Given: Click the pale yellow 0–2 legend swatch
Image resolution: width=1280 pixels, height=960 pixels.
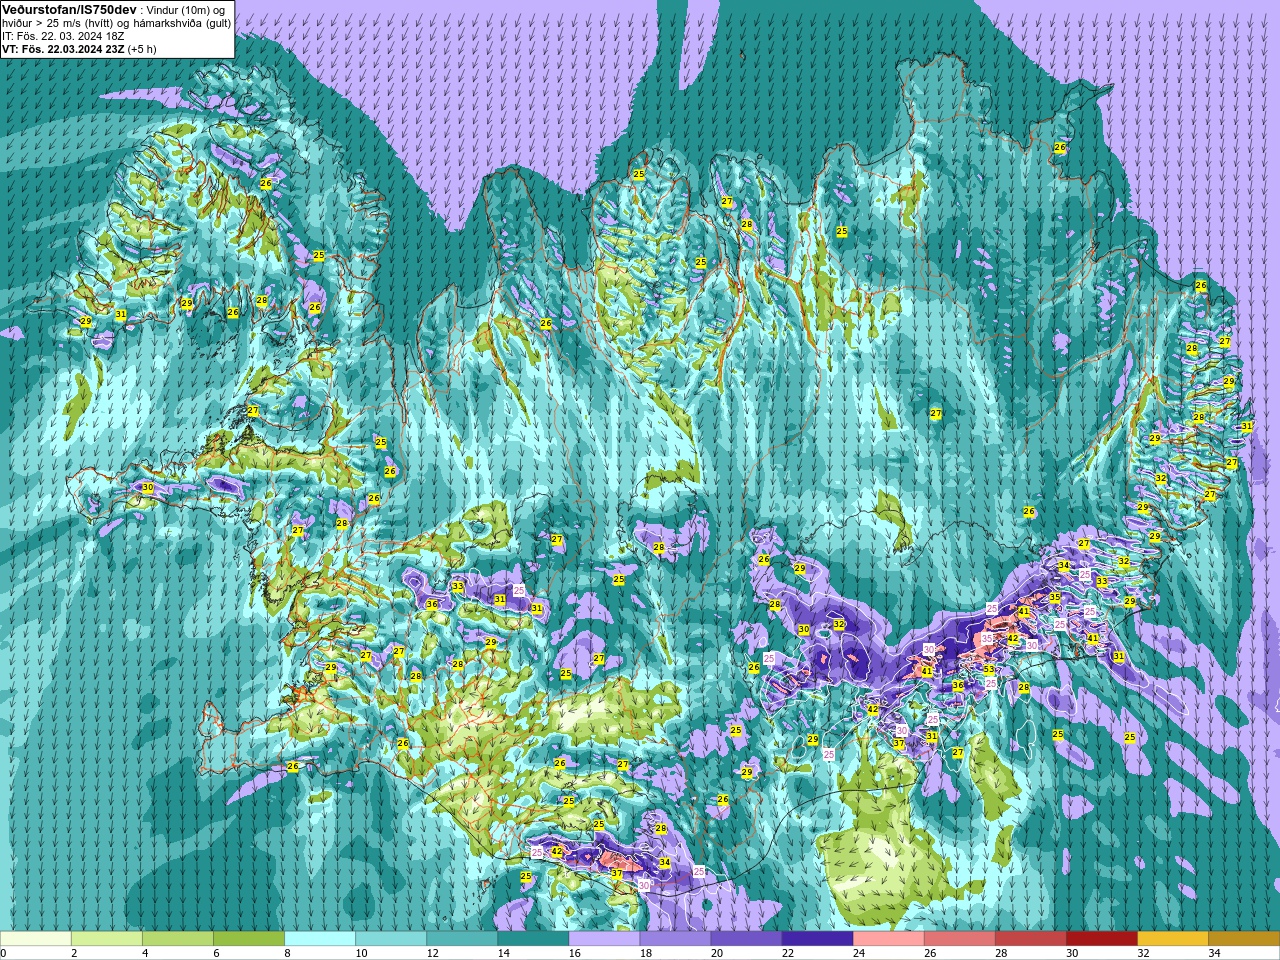Looking at the screenshot, I should (36, 939).
